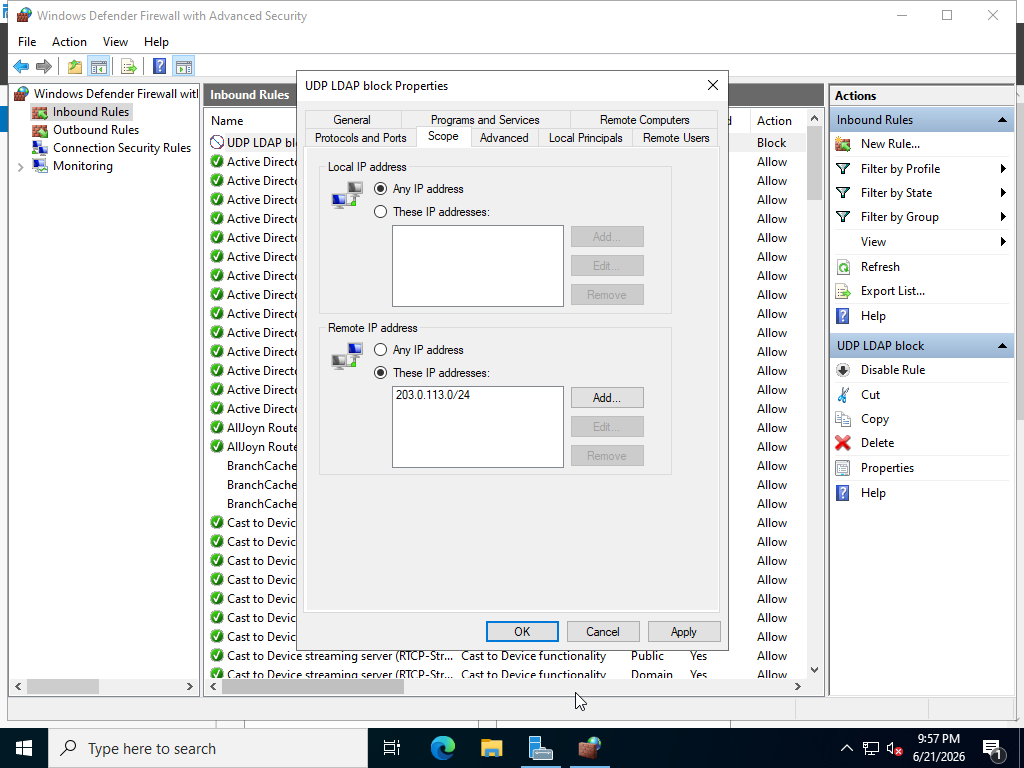Collapse the Inbound Rules actions section
This screenshot has height=768, width=1024.
1002,120
